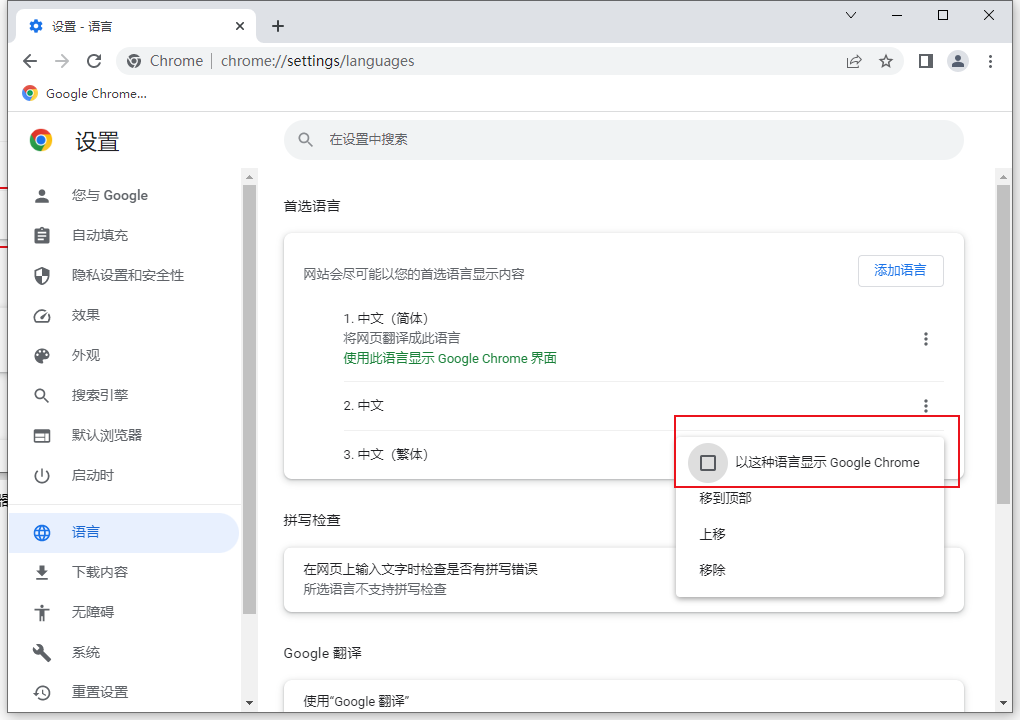1020x720 pixels.
Task: Focus the 在设置中搜索 search field
Action: point(623,140)
